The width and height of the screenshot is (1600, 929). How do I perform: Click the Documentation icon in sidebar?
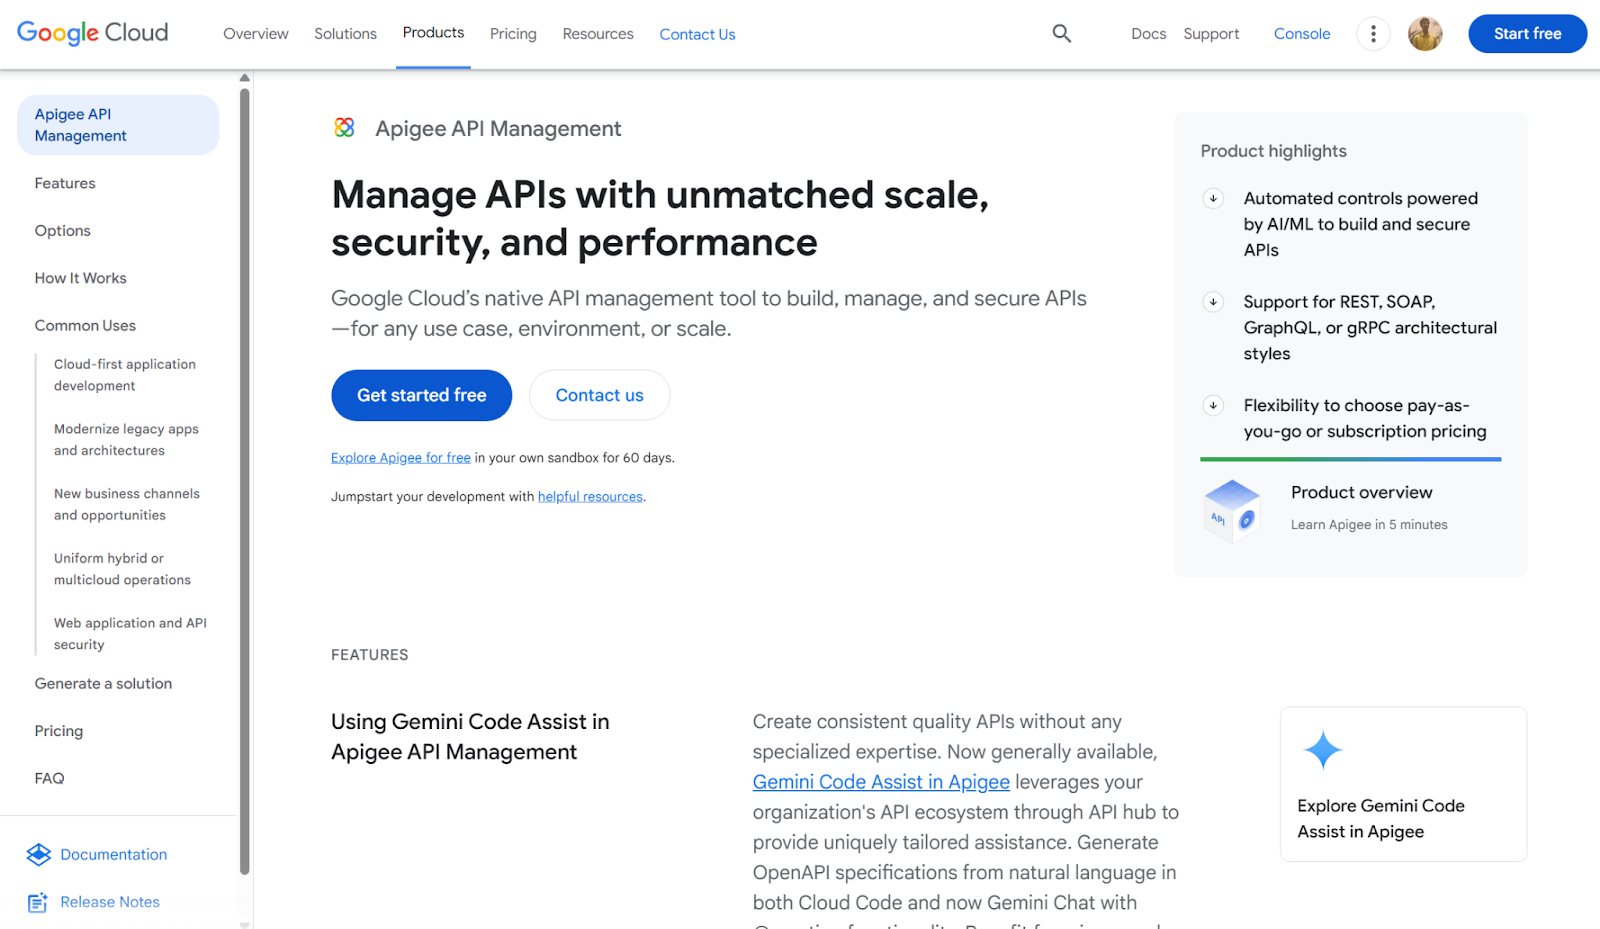point(39,855)
